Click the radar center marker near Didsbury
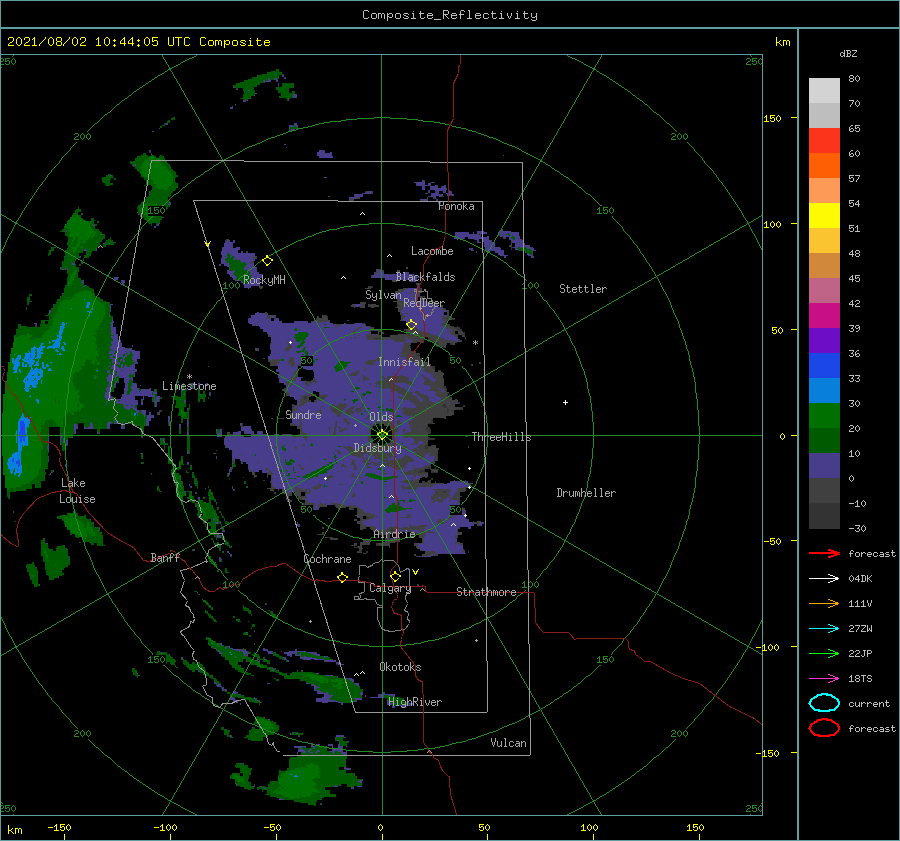This screenshot has width=900, height=841. (382, 435)
